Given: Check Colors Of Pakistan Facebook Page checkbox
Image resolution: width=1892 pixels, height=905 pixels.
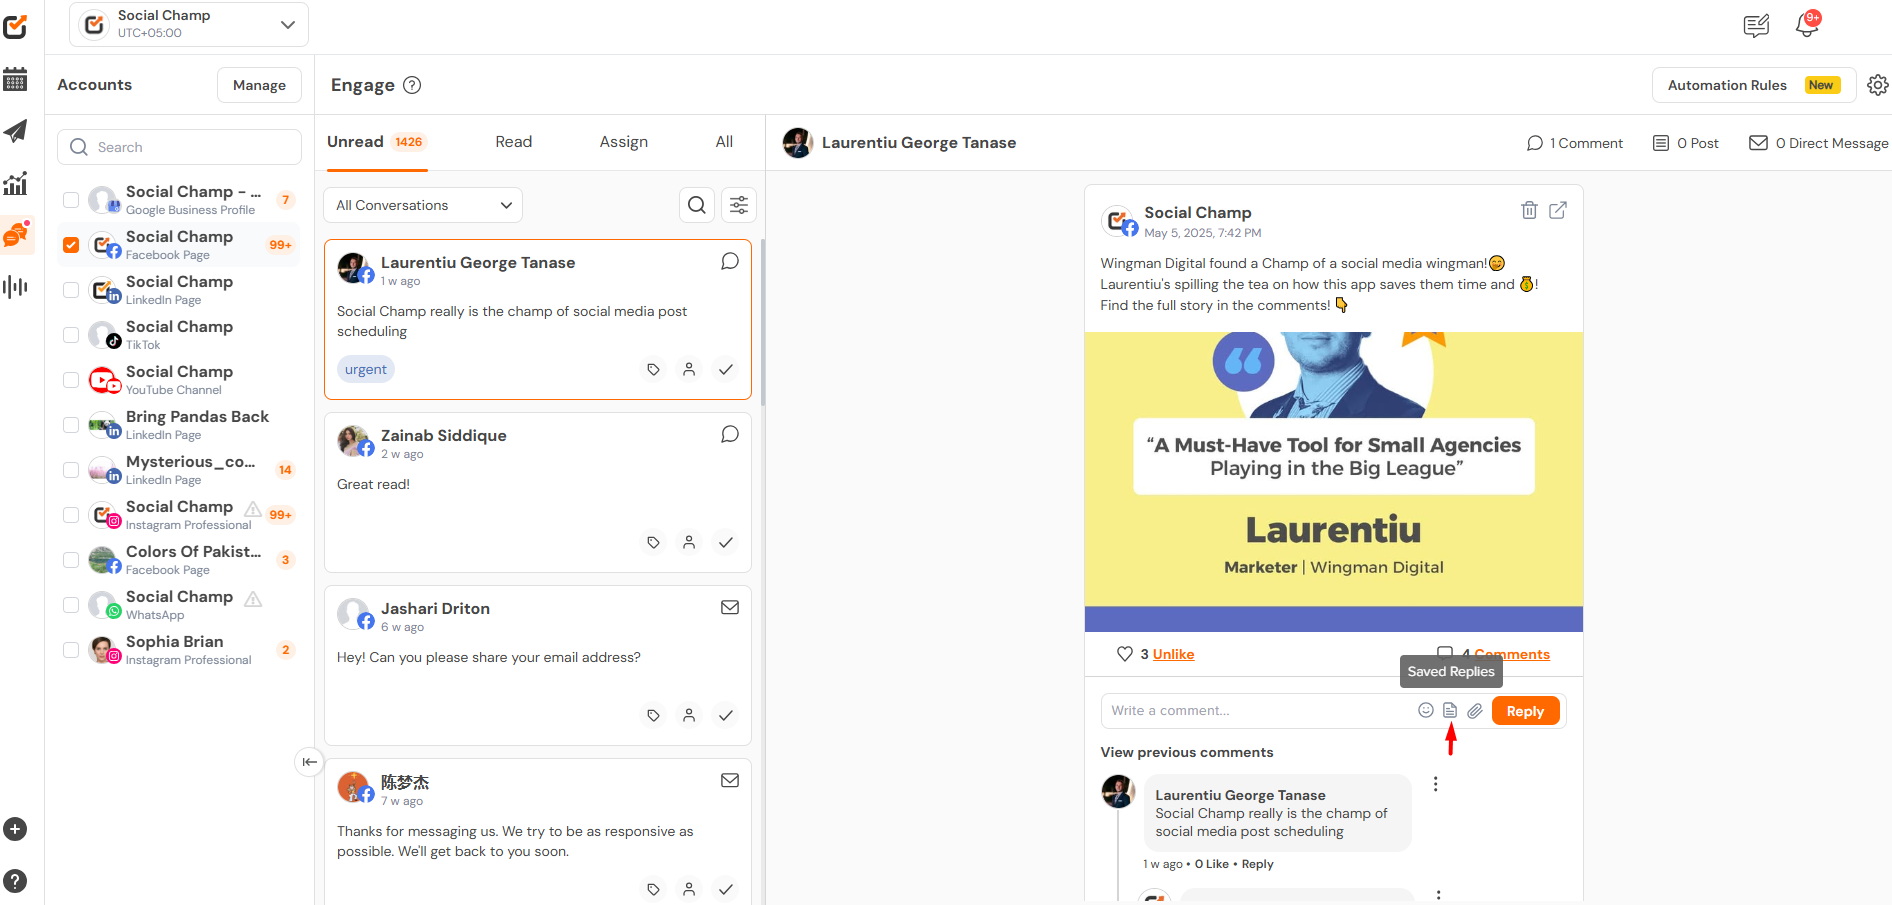Looking at the screenshot, I should [x=71, y=560].
